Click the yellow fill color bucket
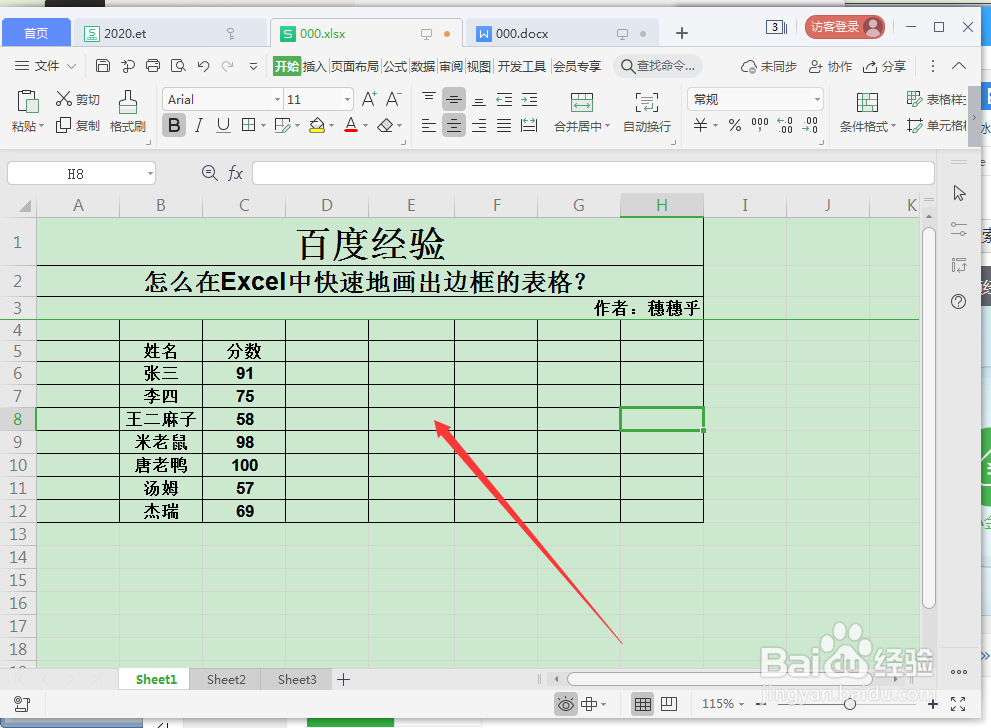The width and height of the screenshot is (991, 728). coord(317,126)
